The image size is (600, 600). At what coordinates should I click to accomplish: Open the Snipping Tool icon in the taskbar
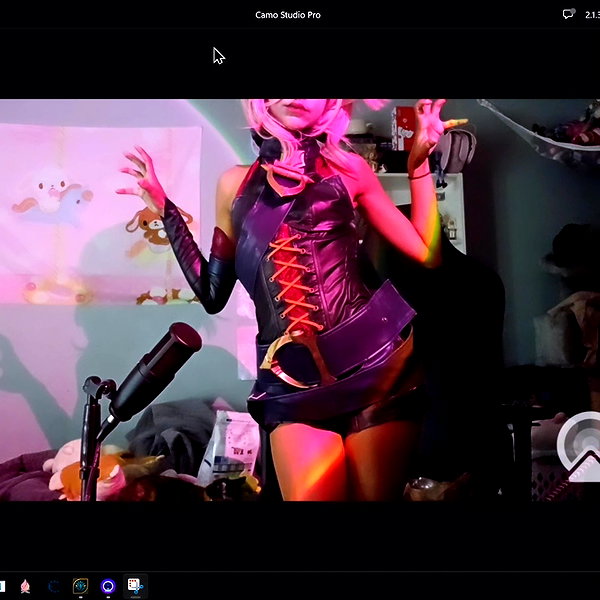(x=135, y=586)
